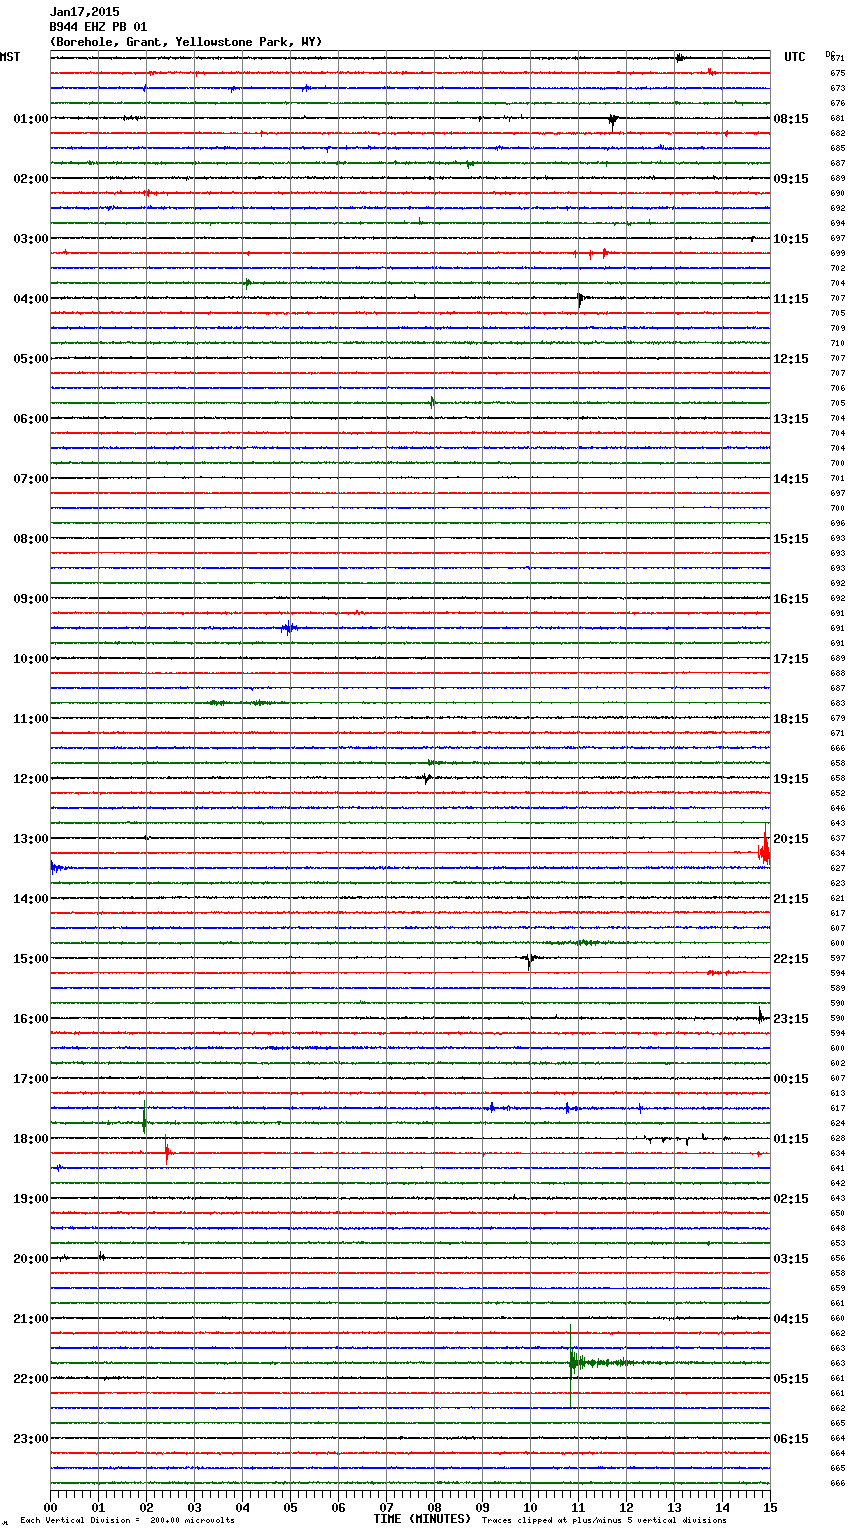Select the 12:00 MST hour label
The image size is (850, 1534).
coord(31,778)
